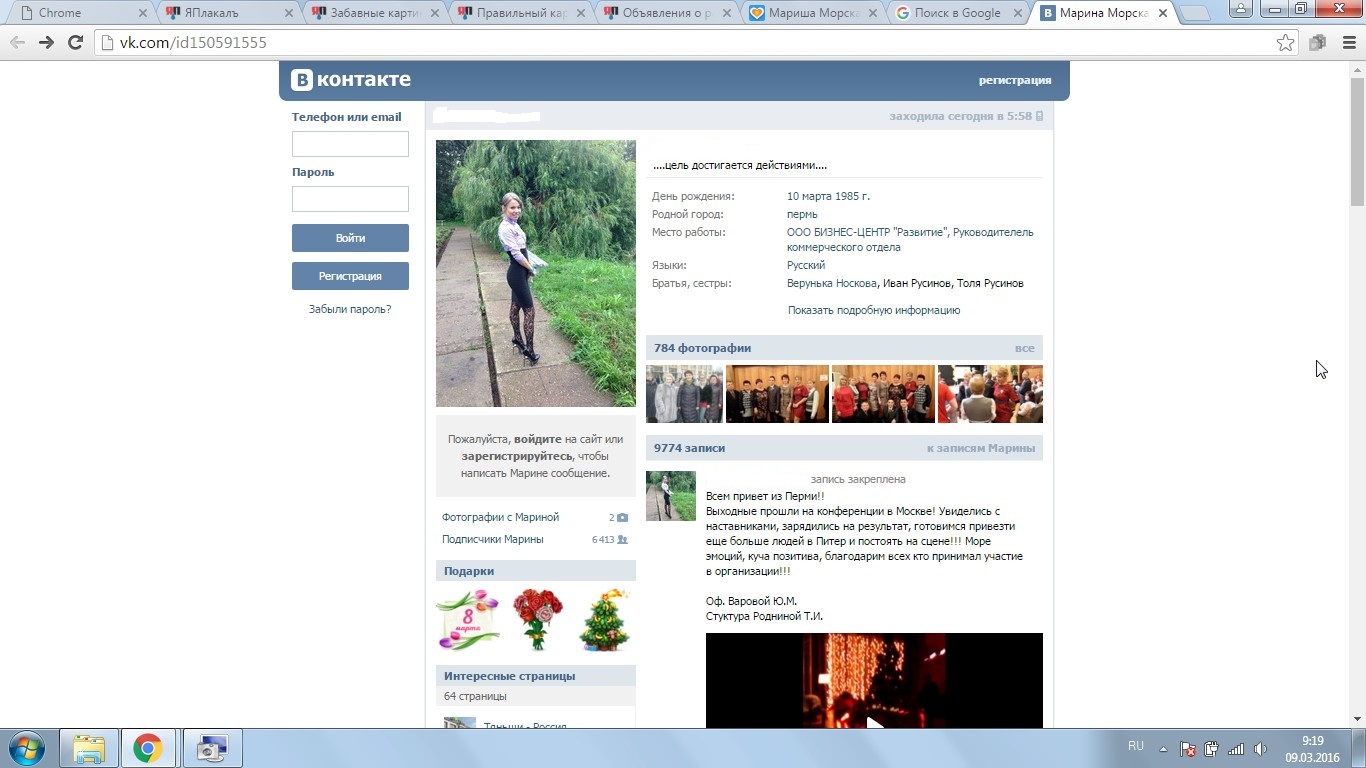Bookmark this page with the star icon
1366x768 pixels.
pos(1286,43)
